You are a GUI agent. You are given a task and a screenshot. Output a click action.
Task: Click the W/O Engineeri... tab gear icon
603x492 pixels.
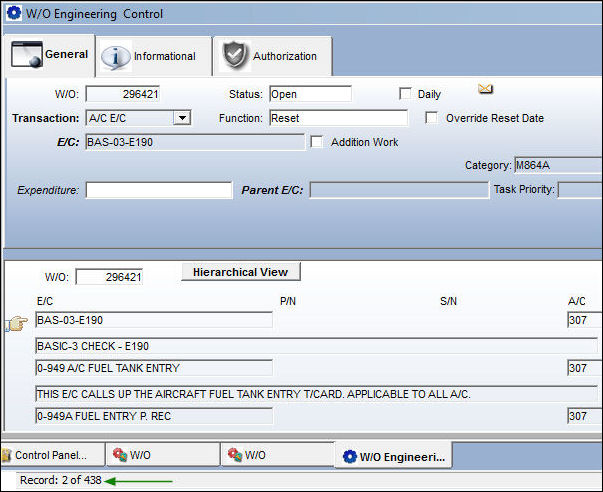tap(350, 457)
